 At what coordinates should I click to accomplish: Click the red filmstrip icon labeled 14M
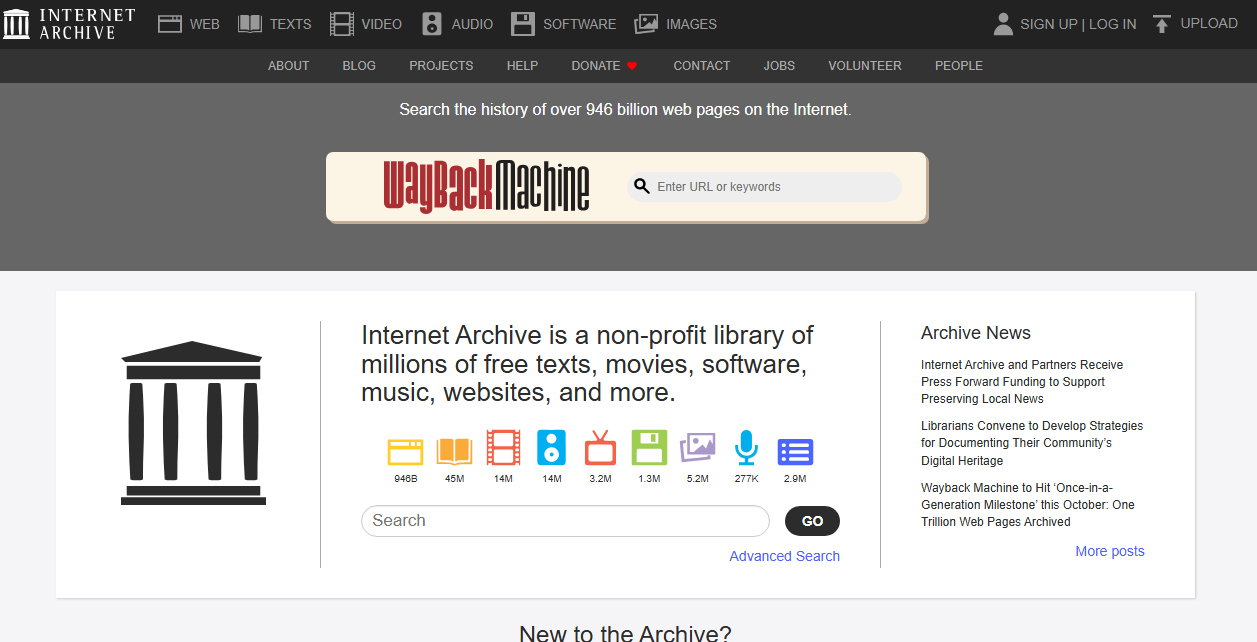(x=503, y=448)
